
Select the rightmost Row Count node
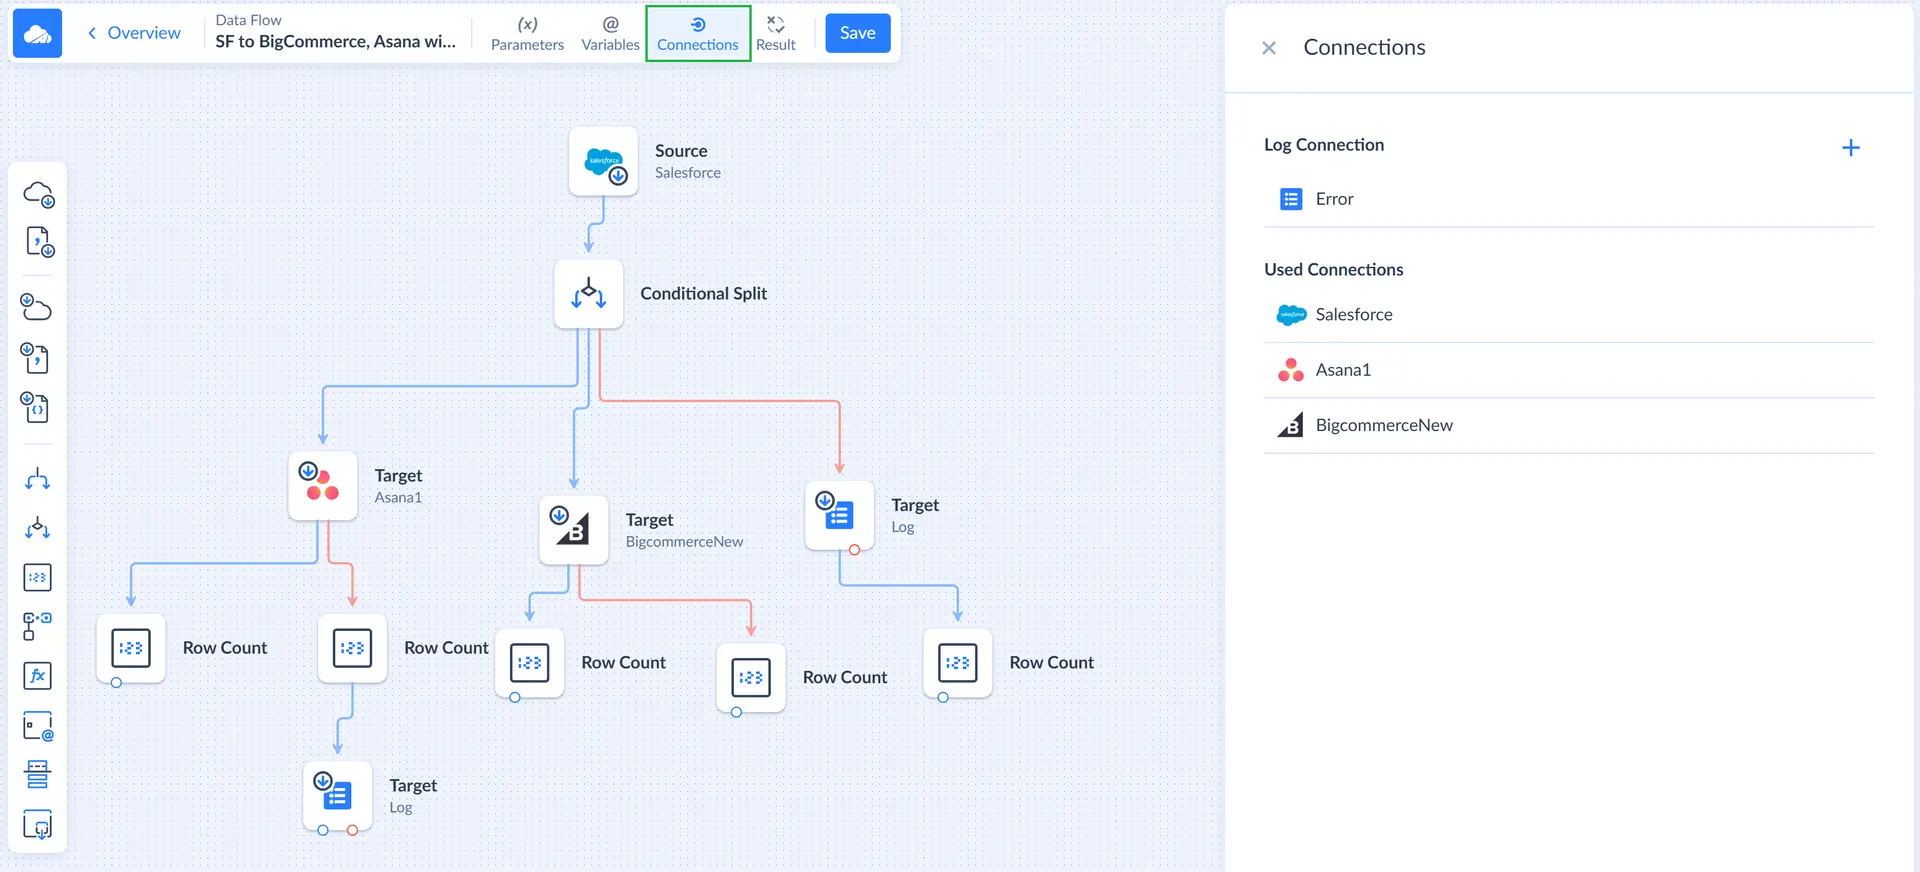pos(958,663)
